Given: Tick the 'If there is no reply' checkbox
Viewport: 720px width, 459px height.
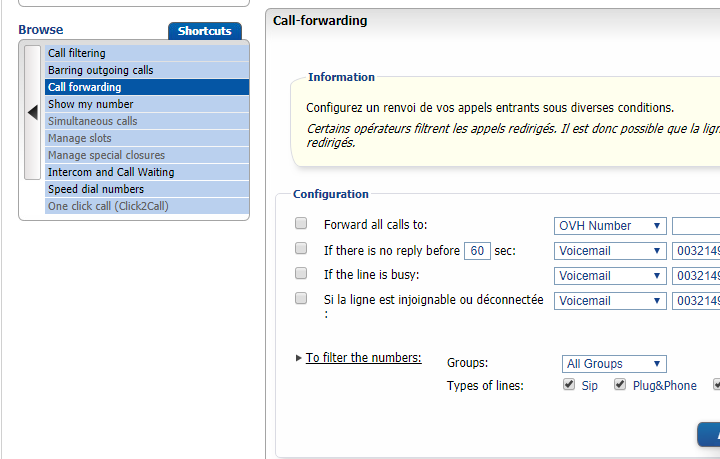Looking at the screenshot, I should (301, 248).
